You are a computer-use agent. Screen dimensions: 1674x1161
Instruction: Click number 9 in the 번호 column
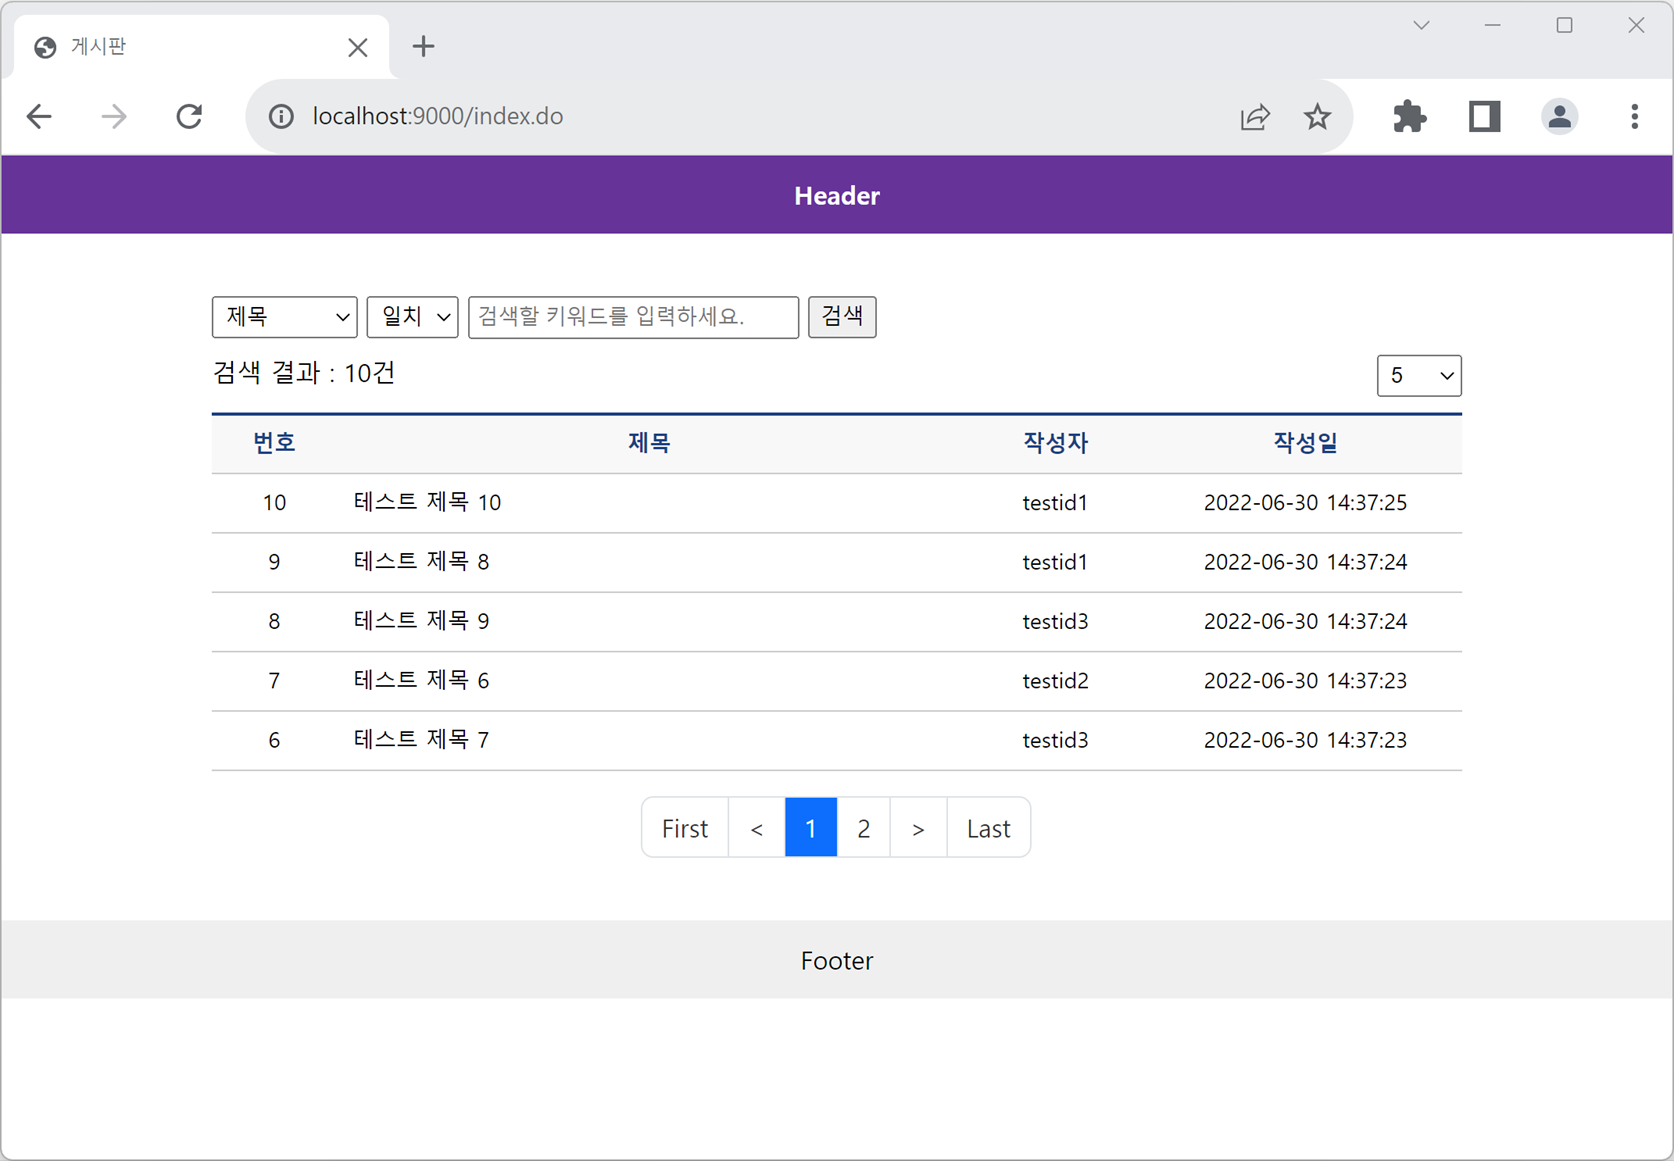pos(274,562)
